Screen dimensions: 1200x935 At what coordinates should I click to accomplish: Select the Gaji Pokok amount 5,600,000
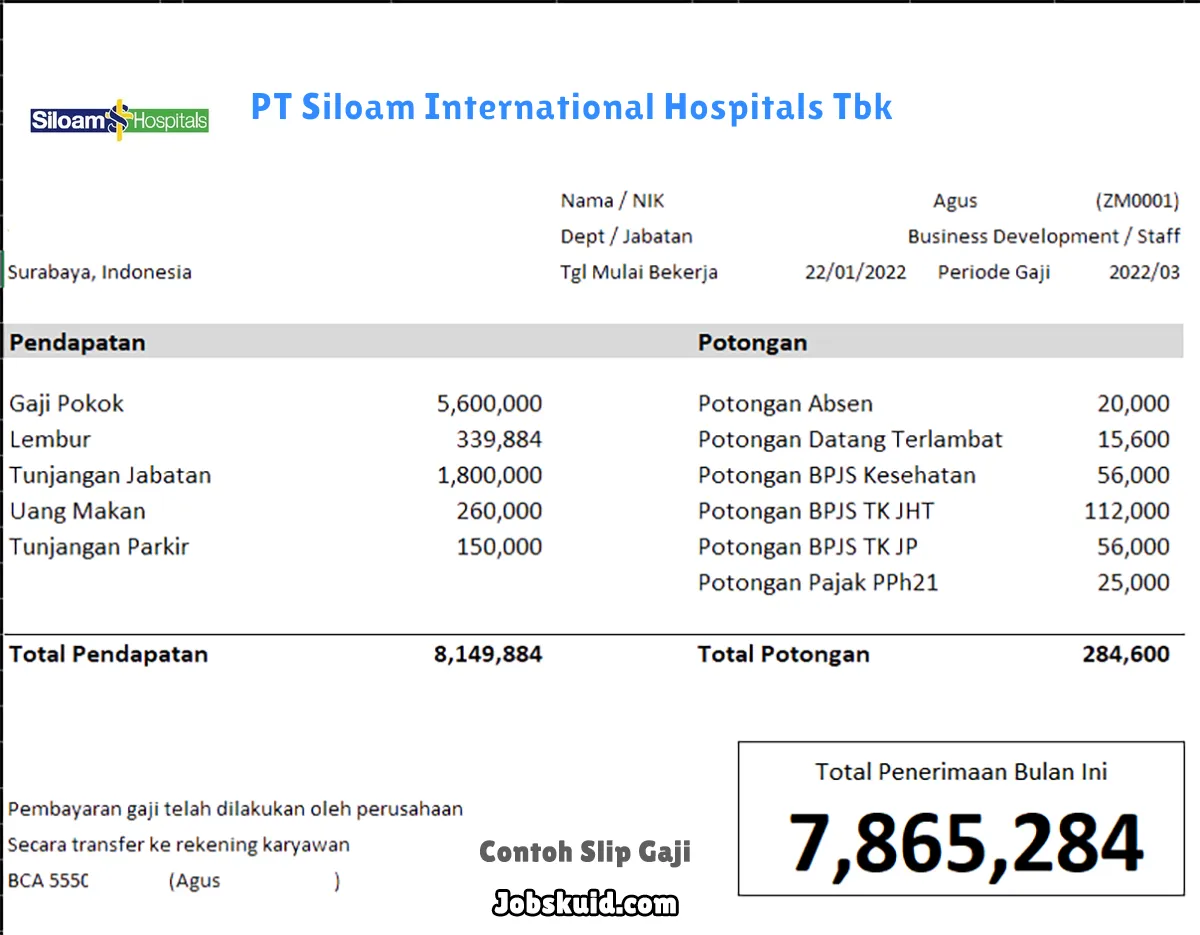click(489, 403)
